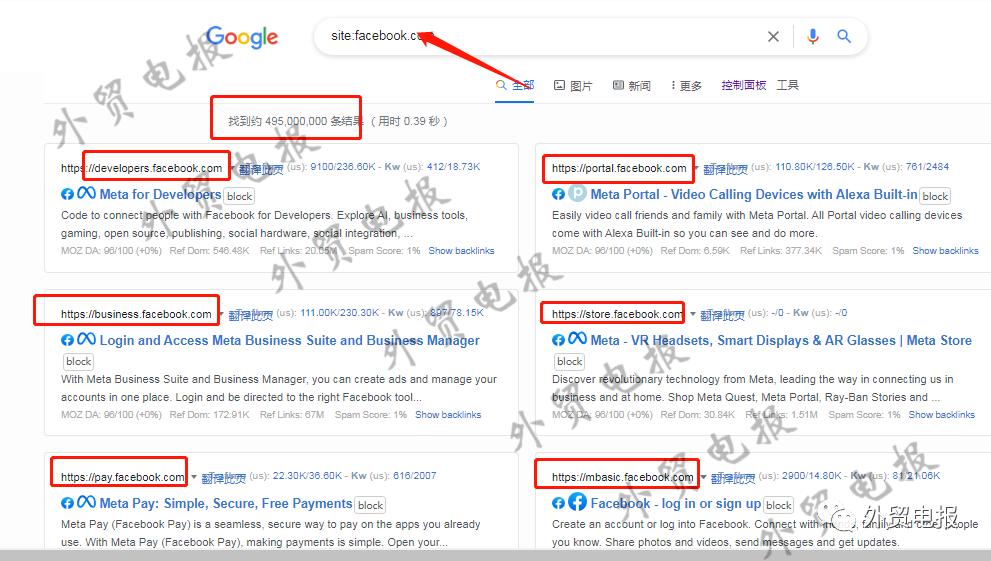Click the https://pay.facebook.com URL text
Viewport: 991px width, 561px height.
tap(123, 477)
